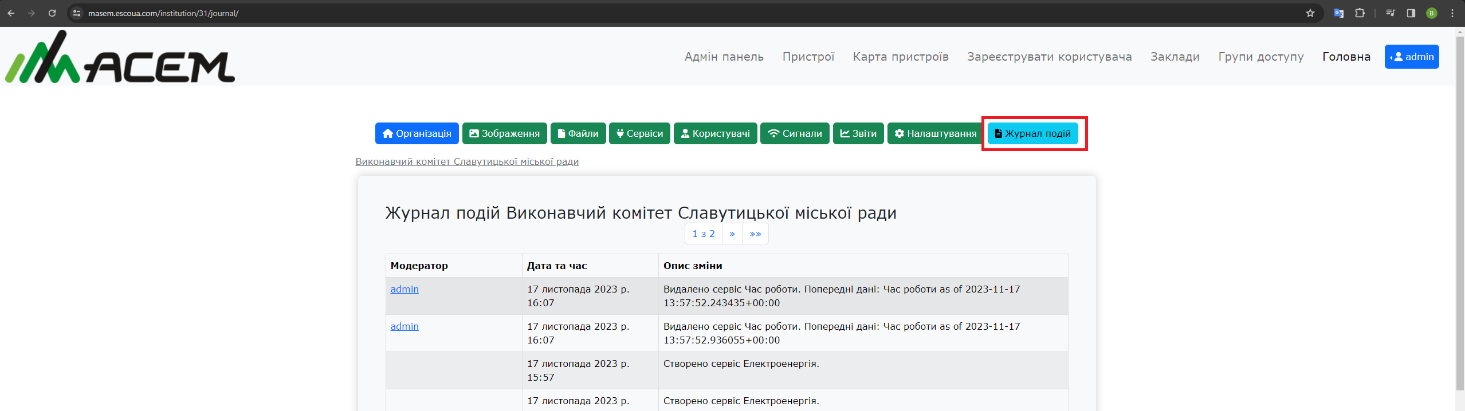The height and width of the screenshot is (411, 1465).
Task: Open the Звіти tab button
Action: click(x=858, y=133)
